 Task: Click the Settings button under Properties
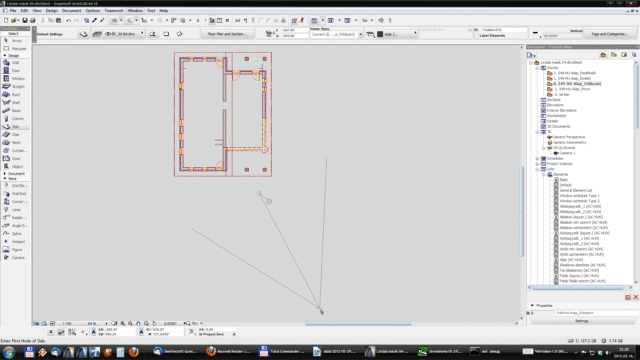tap(582, 321)
